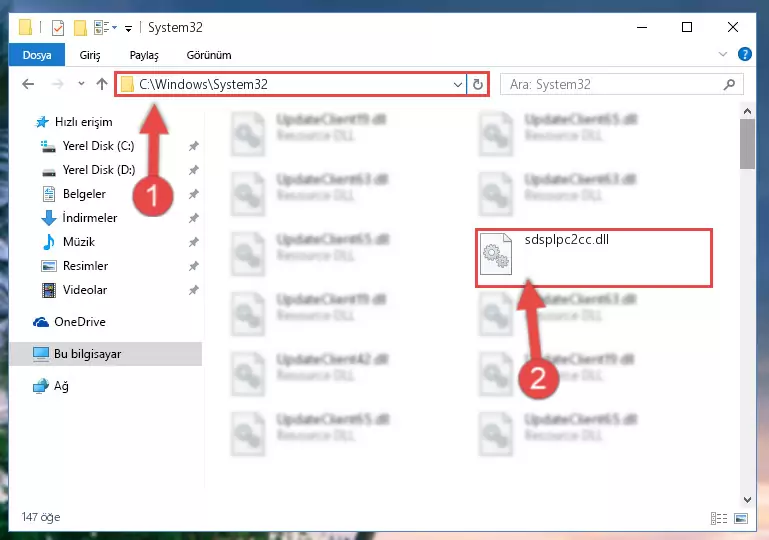Screen dimensions: 769x540
Task: Click the sdsplpc2cc.dll gear file icon
Action: click(x=496, y=254)
